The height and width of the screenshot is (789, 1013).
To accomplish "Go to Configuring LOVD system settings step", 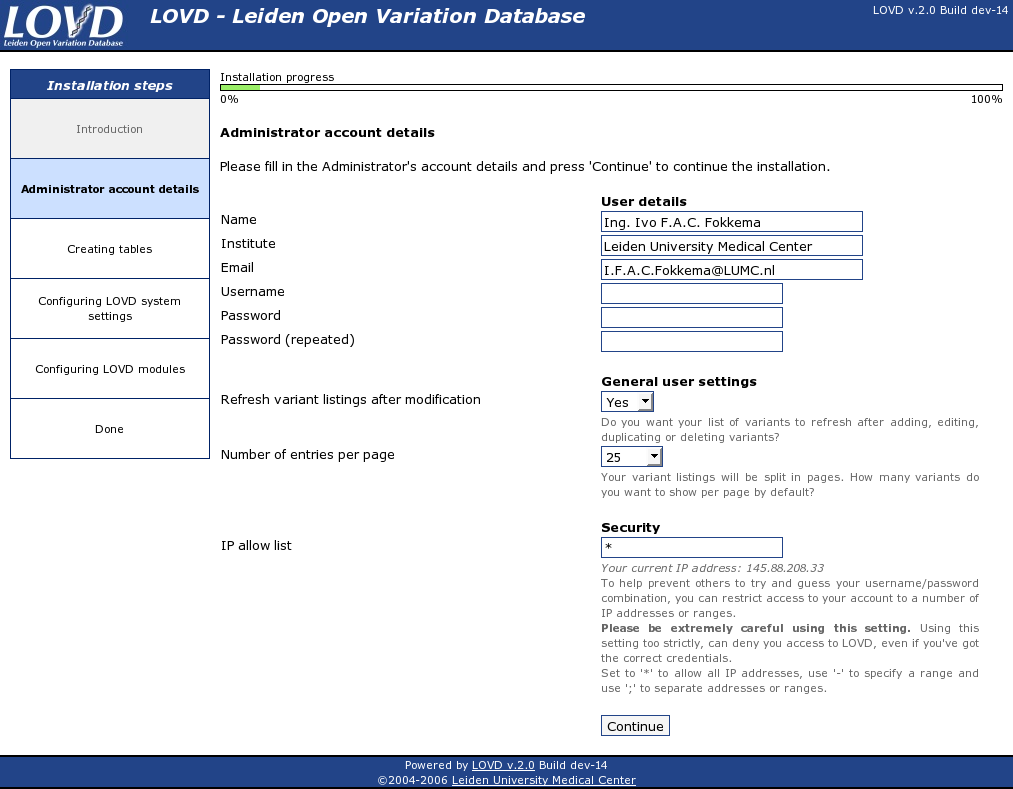I will tap(110, 308).
